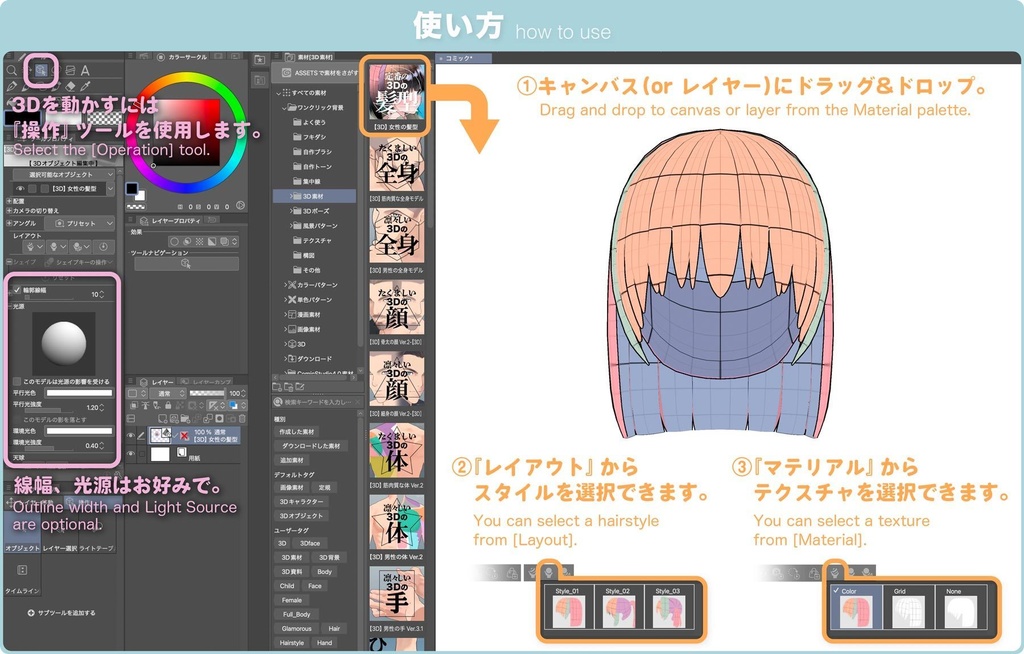Viewport: 1024px width, 654px height.
Task: Click the favorites star folder icon
Action: point(259,59)
